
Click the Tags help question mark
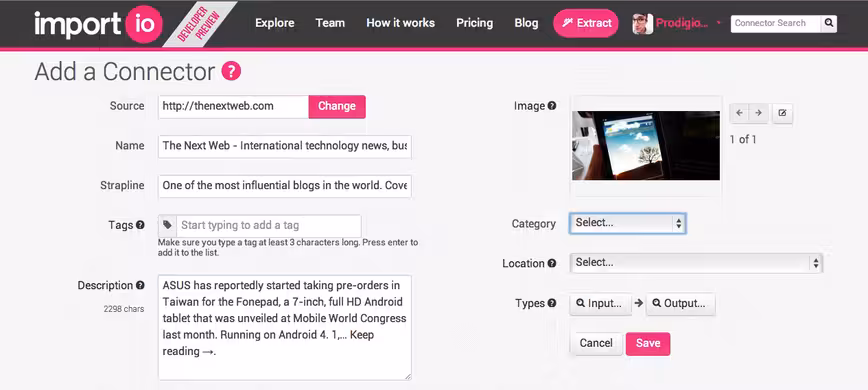(x=141, y=225)
